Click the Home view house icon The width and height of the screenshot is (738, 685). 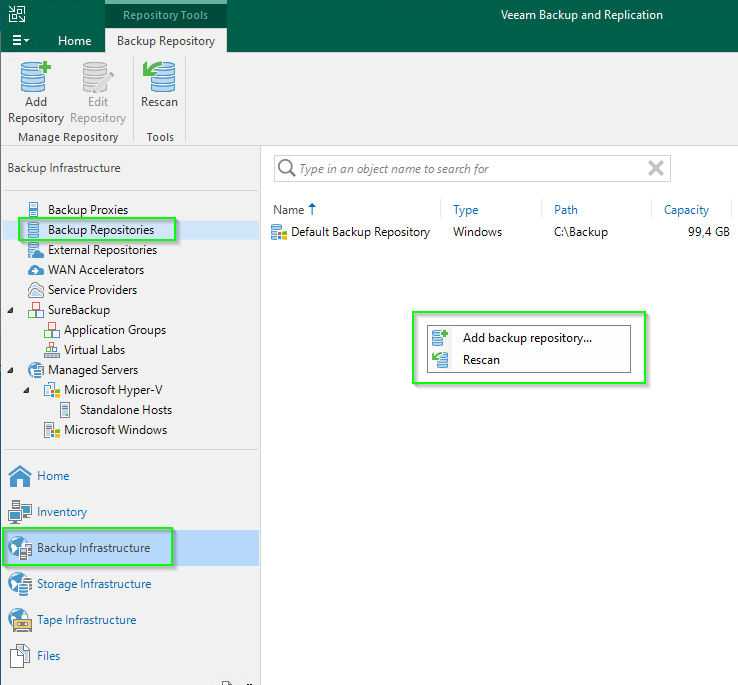tap(20, 476)
